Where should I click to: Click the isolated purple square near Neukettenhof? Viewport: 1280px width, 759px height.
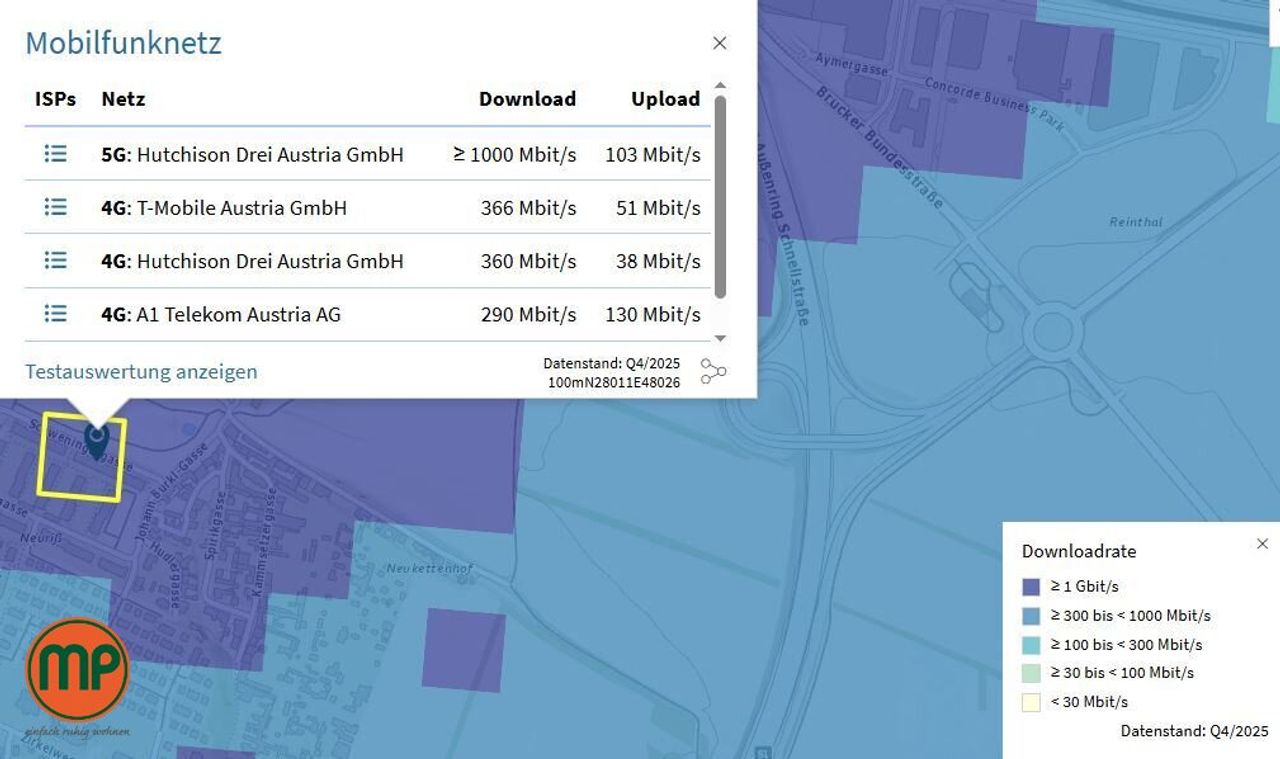(x=463, y=650)
